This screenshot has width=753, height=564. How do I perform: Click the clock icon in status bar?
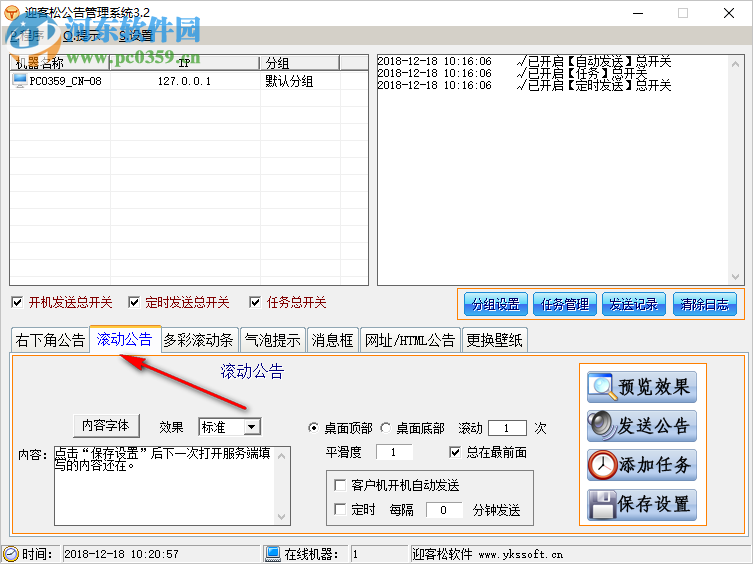11,554
